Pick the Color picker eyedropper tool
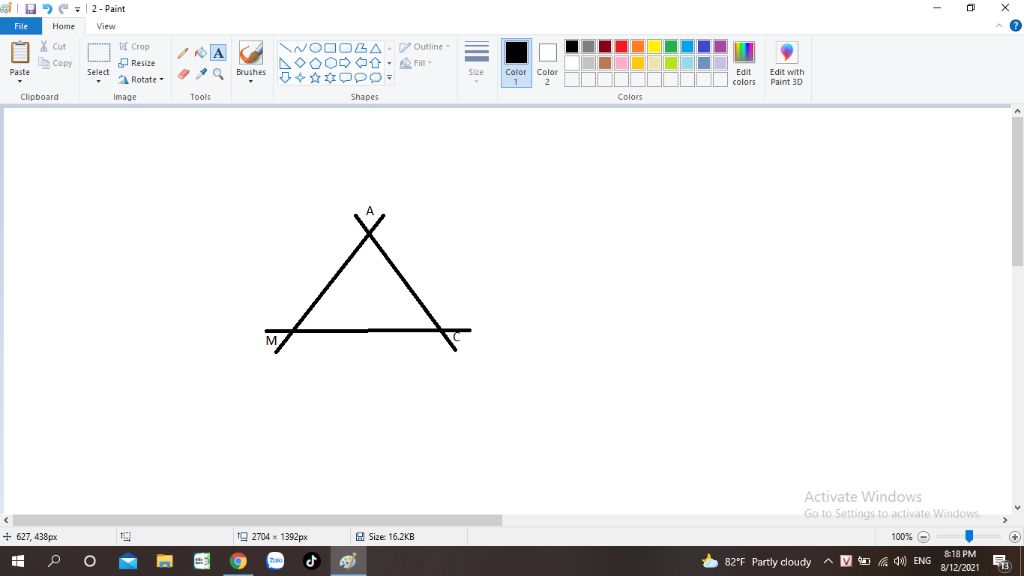The height and width of the screenshot is (576, 1024). [x=200, y=74]
